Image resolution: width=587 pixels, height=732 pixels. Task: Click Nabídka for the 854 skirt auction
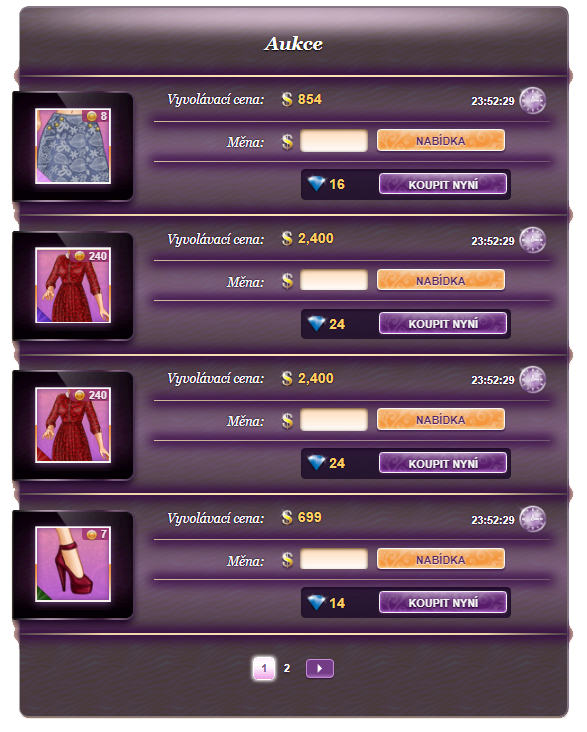440,141
